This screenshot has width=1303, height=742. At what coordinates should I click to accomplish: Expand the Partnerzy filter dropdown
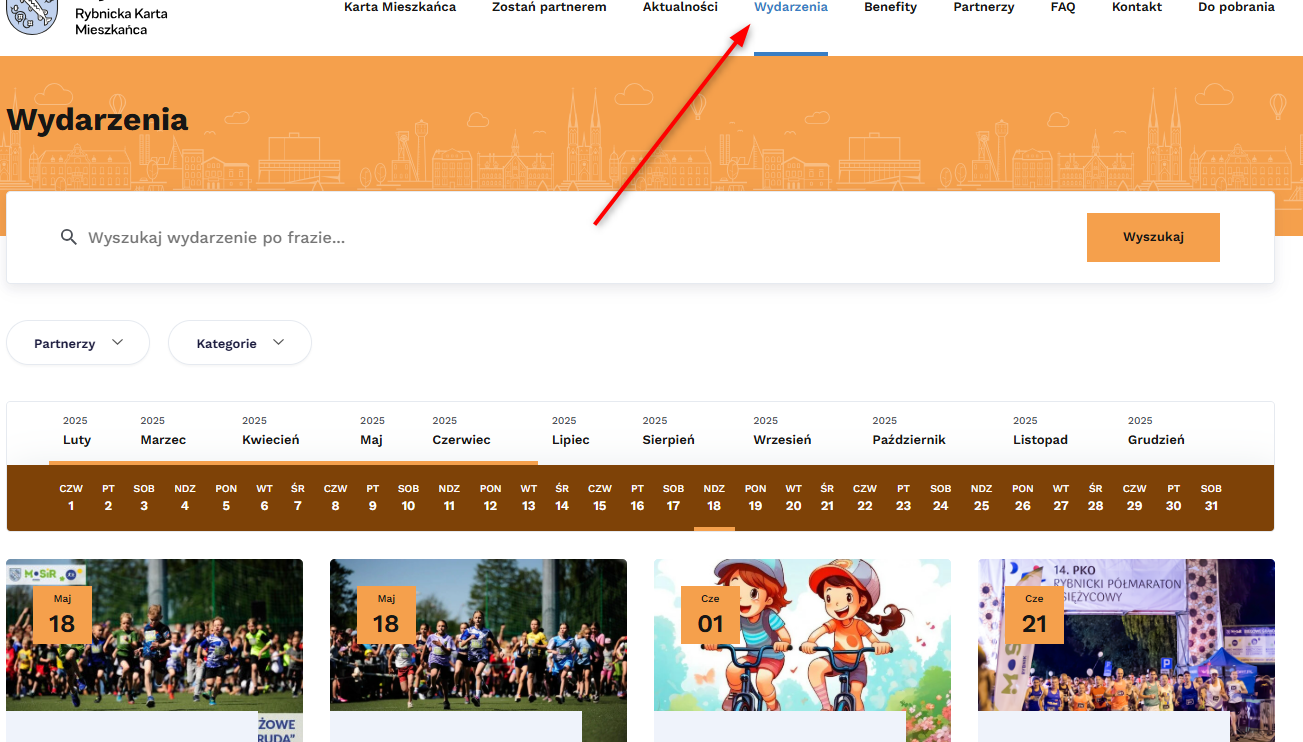(78, 343)
